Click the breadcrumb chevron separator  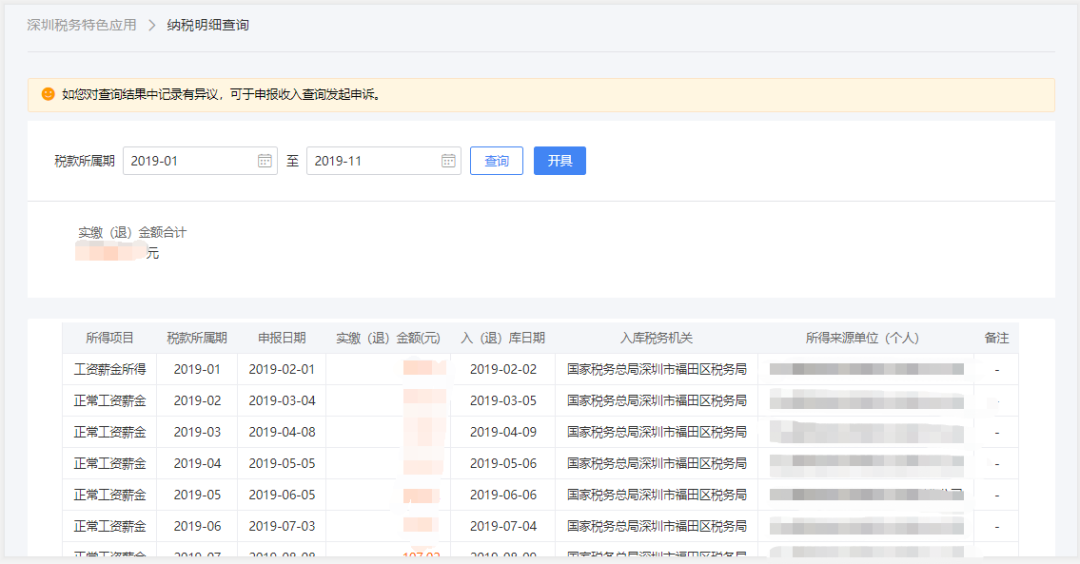(x=152, y=25)
